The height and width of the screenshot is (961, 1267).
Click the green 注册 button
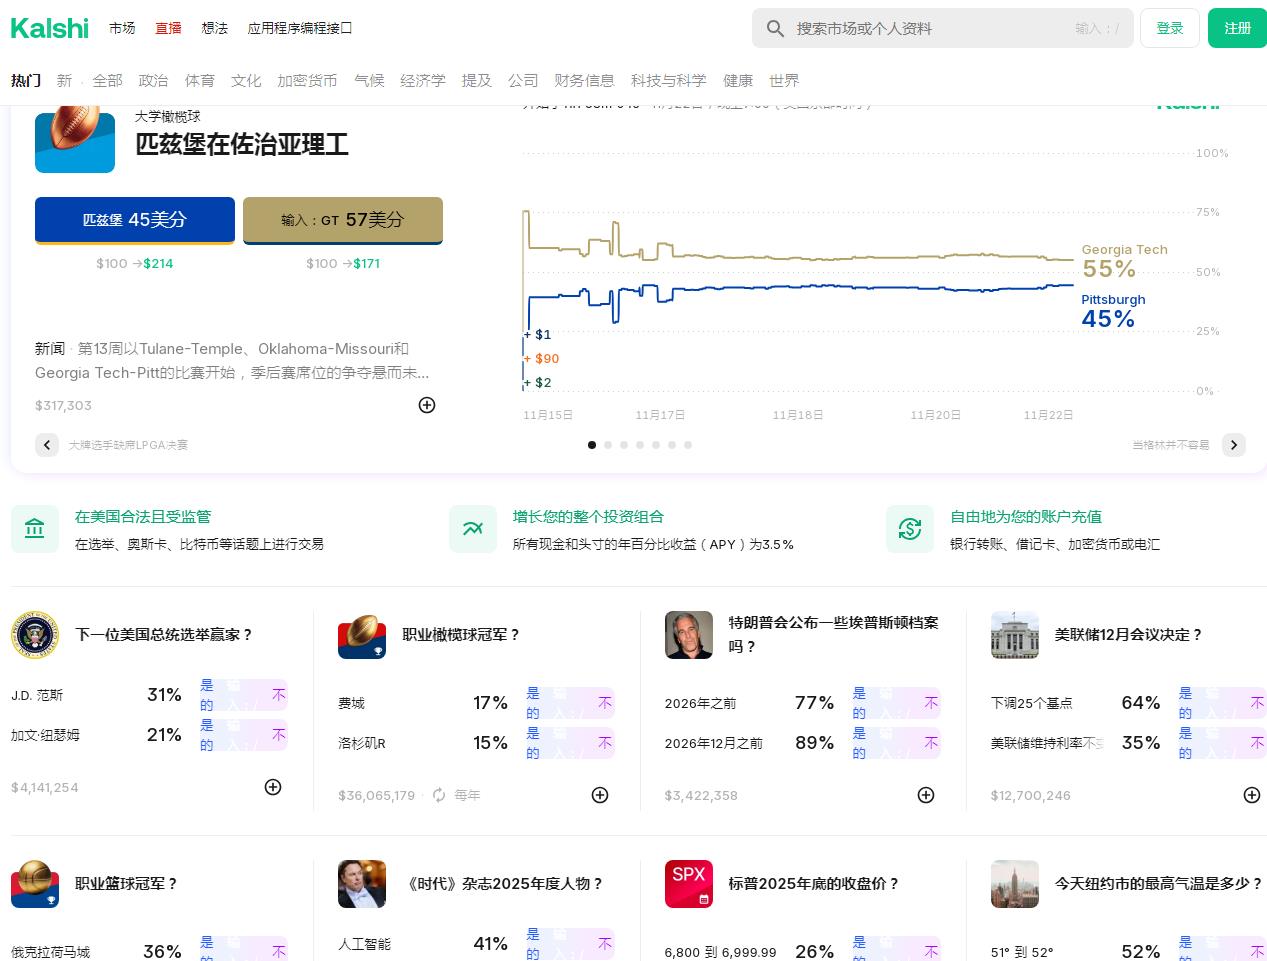click(x=1237, y=28)
